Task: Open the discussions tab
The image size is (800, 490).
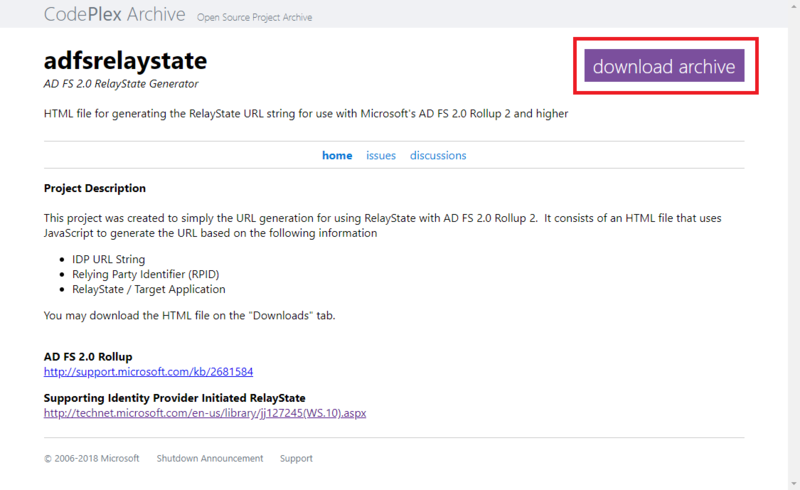Action: click(x=438, y=155)
